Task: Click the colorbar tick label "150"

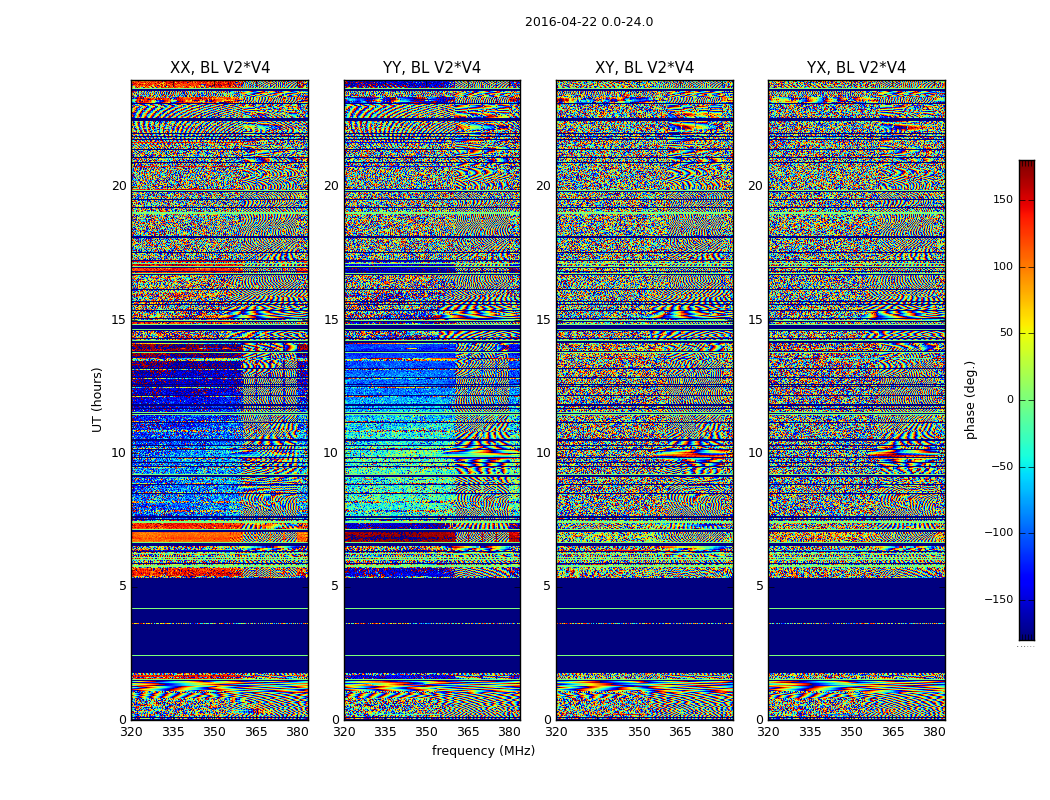Action: [1003, 199]
